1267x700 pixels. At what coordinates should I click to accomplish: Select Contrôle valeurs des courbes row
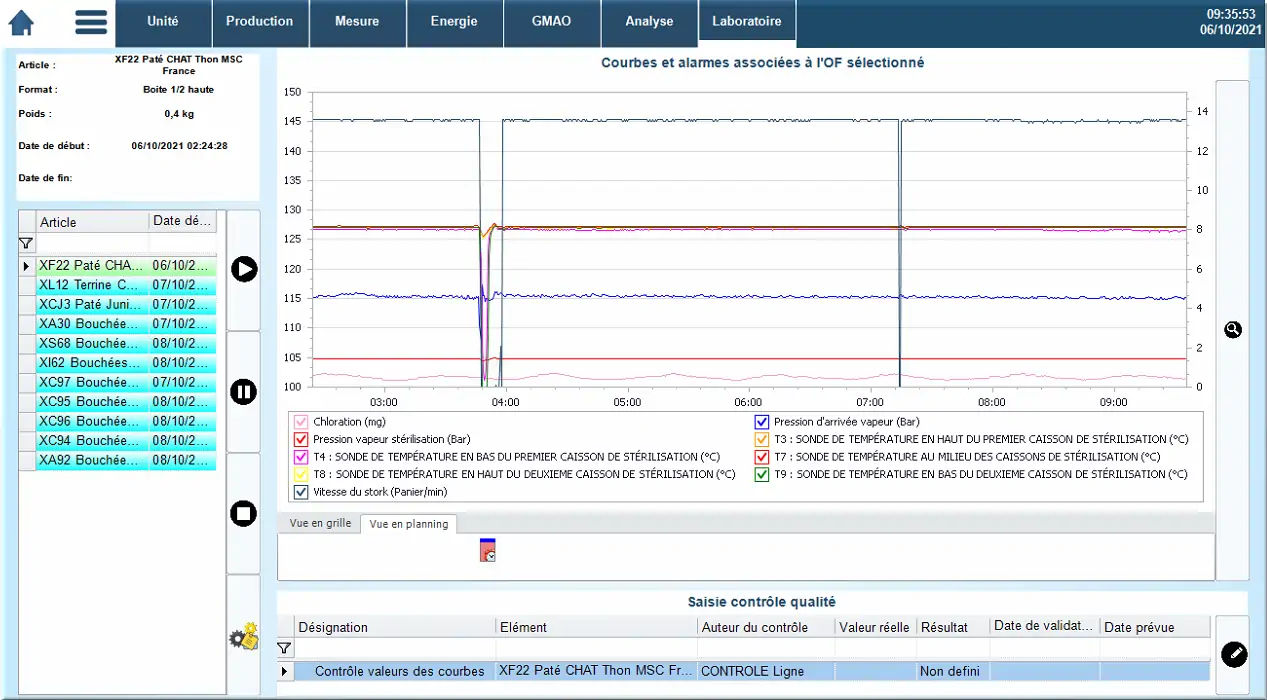(743, 671)
